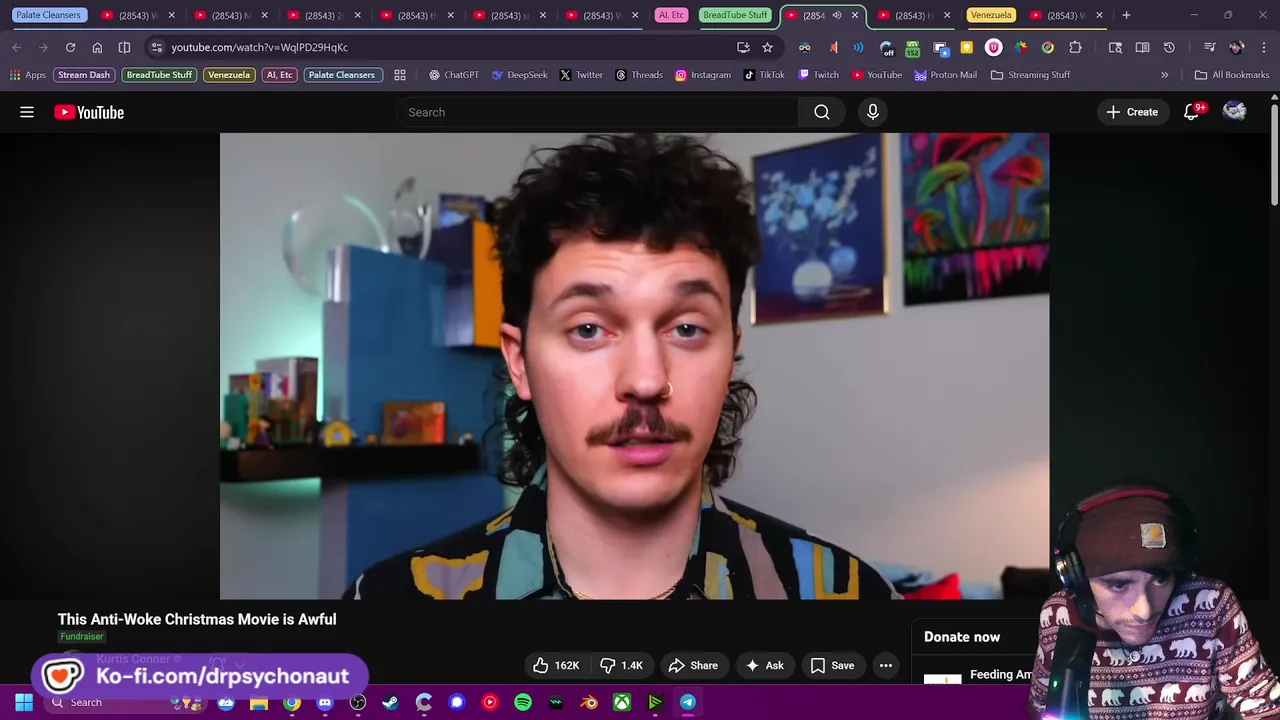Focus the YouTube search field
Viewport: 1280px width, 720px height.
tap(598, 112)
